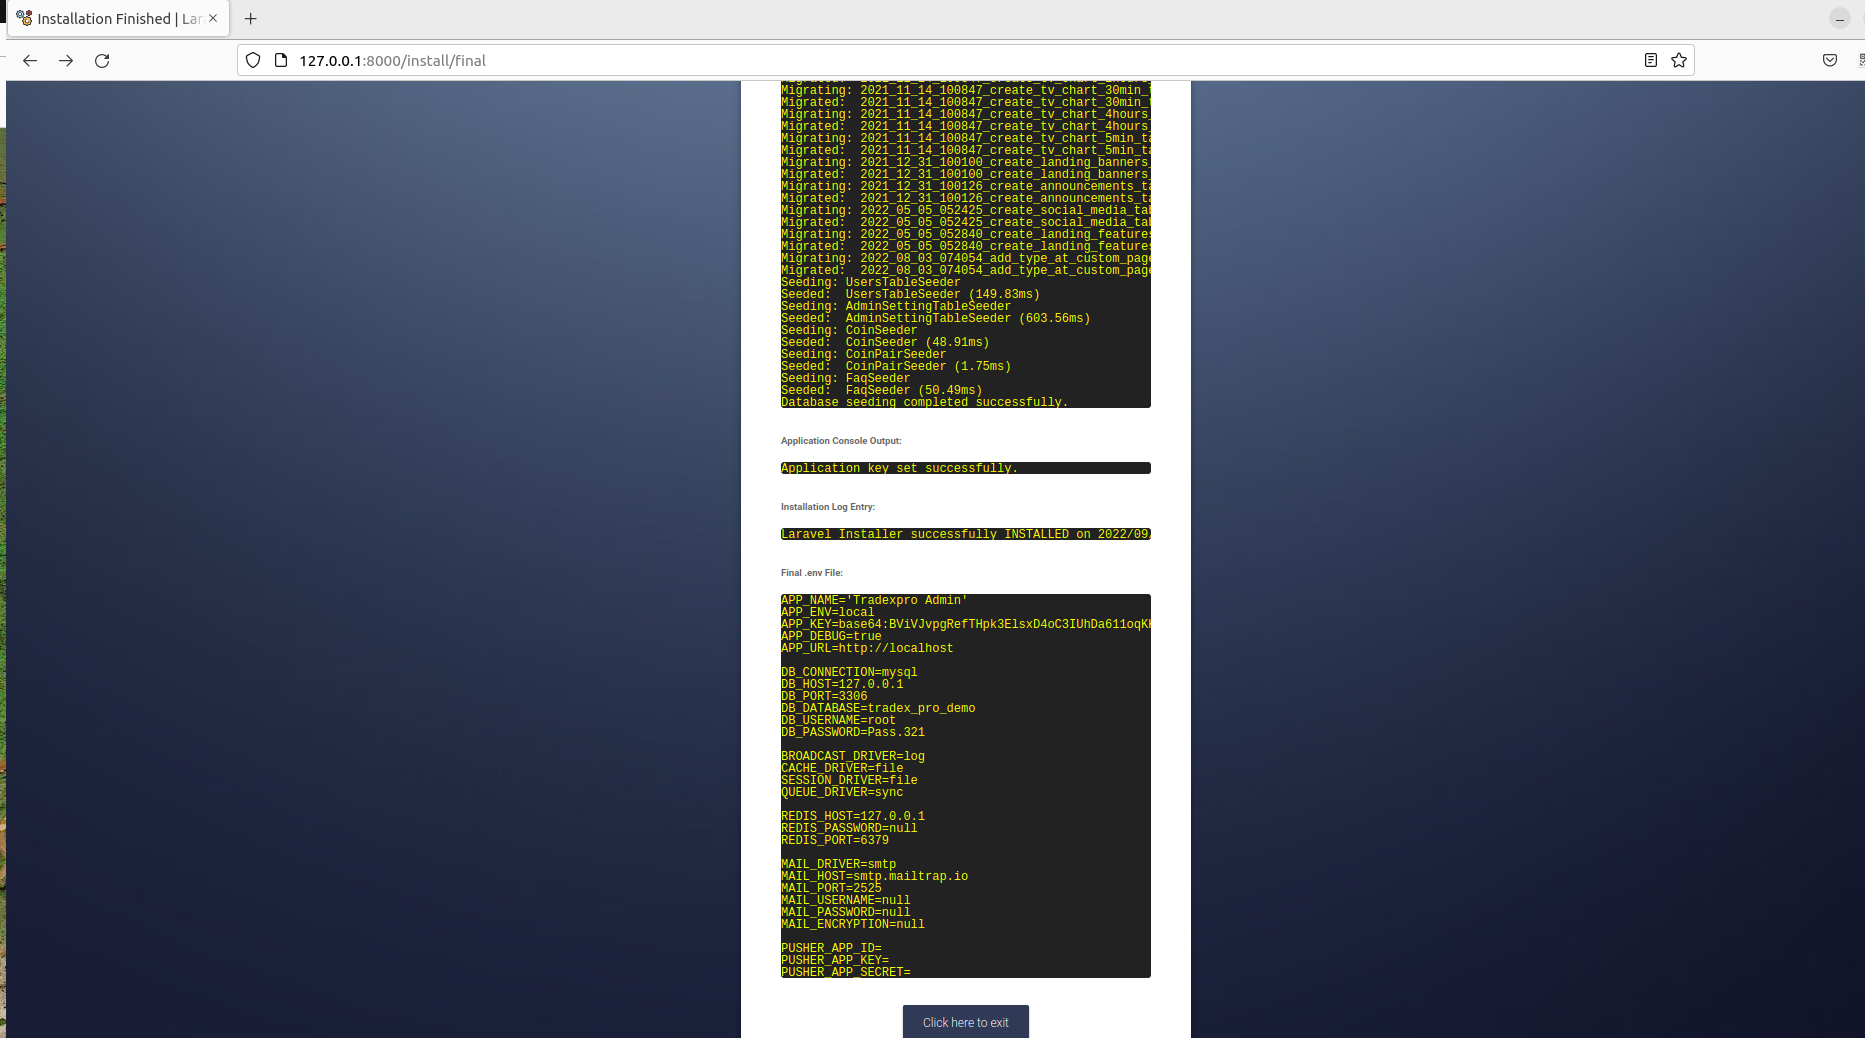Click the Installation Log Entry output line
This screenshot has height=1038, width=1865.
(965, 534)
